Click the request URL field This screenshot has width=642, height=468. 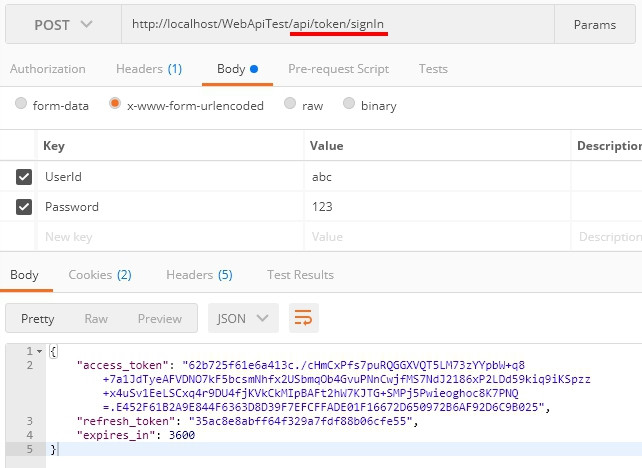click(x=338, y=25)
